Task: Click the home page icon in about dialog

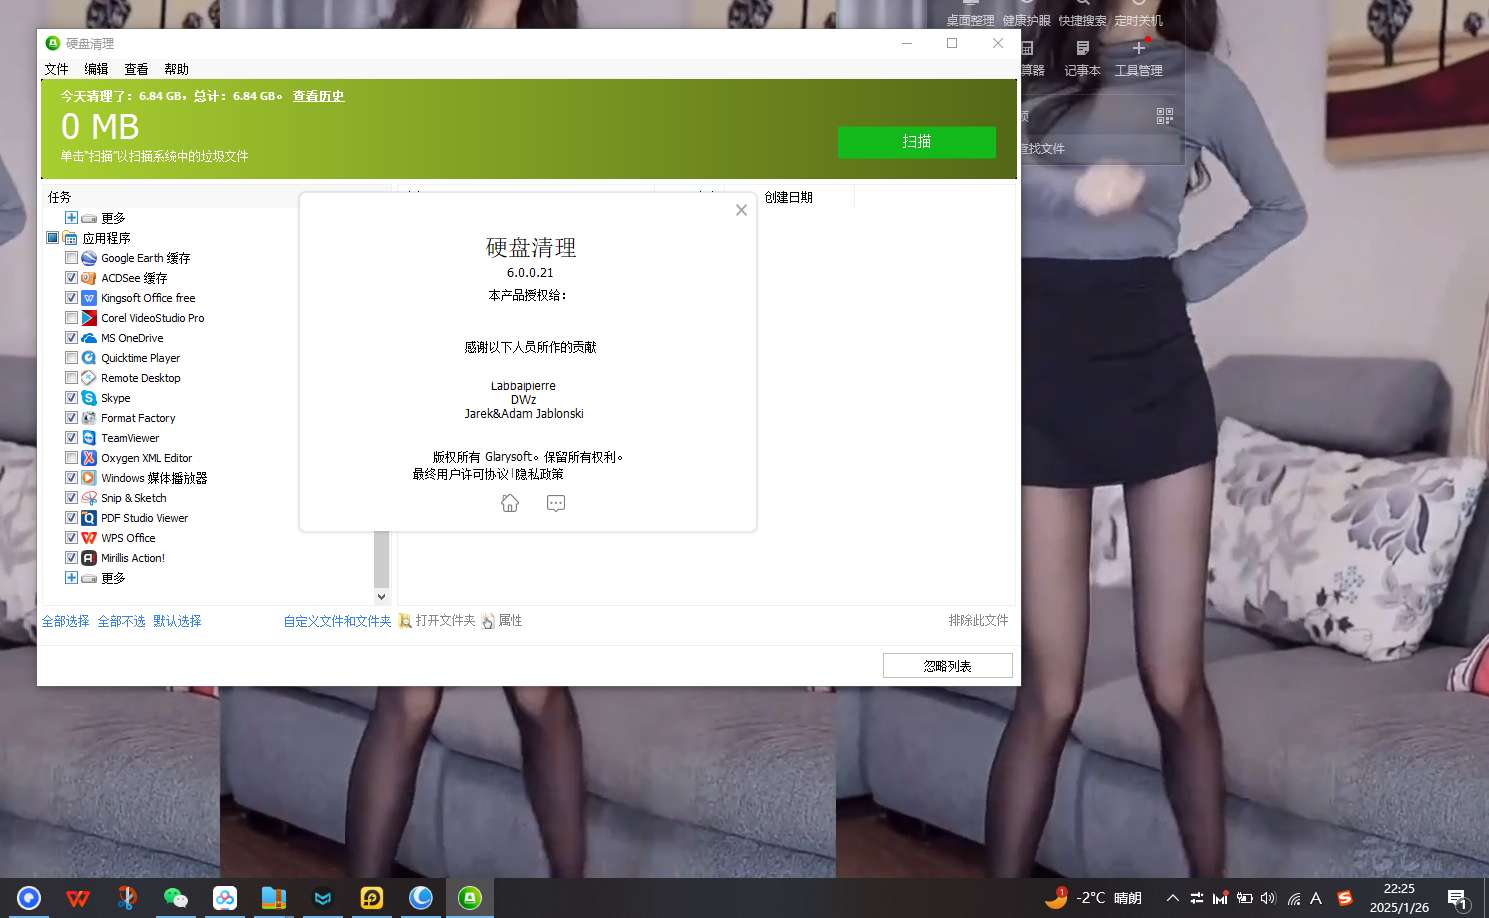Action: pos(510,503)
